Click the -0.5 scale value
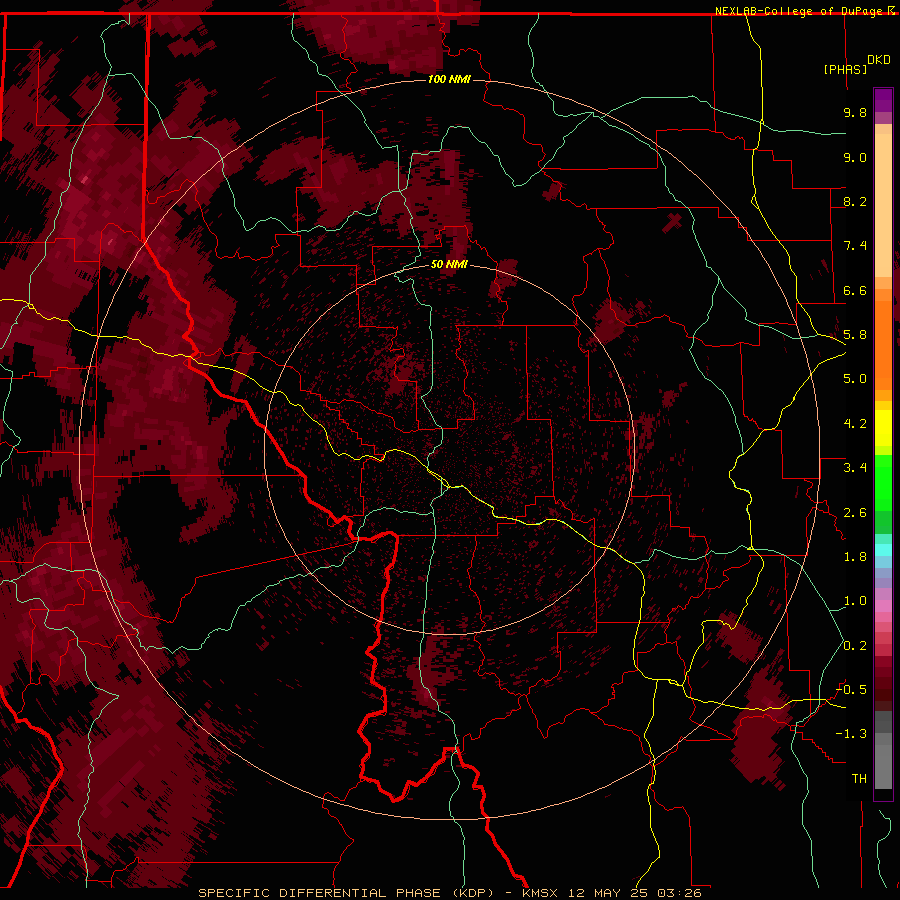The image size is (900, 900). click(851, 690)
